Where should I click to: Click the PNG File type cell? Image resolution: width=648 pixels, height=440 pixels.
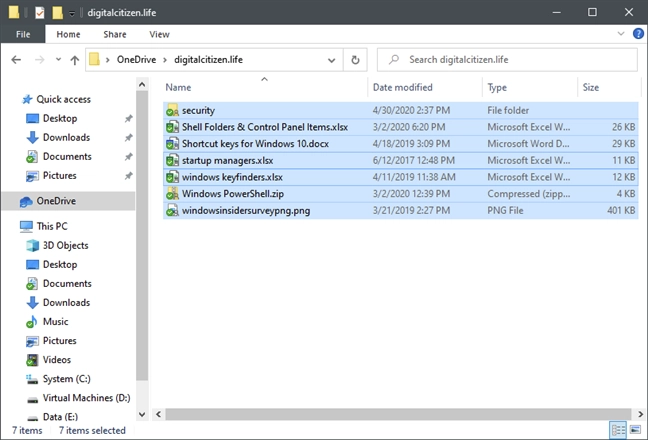(x=505, y=210)
